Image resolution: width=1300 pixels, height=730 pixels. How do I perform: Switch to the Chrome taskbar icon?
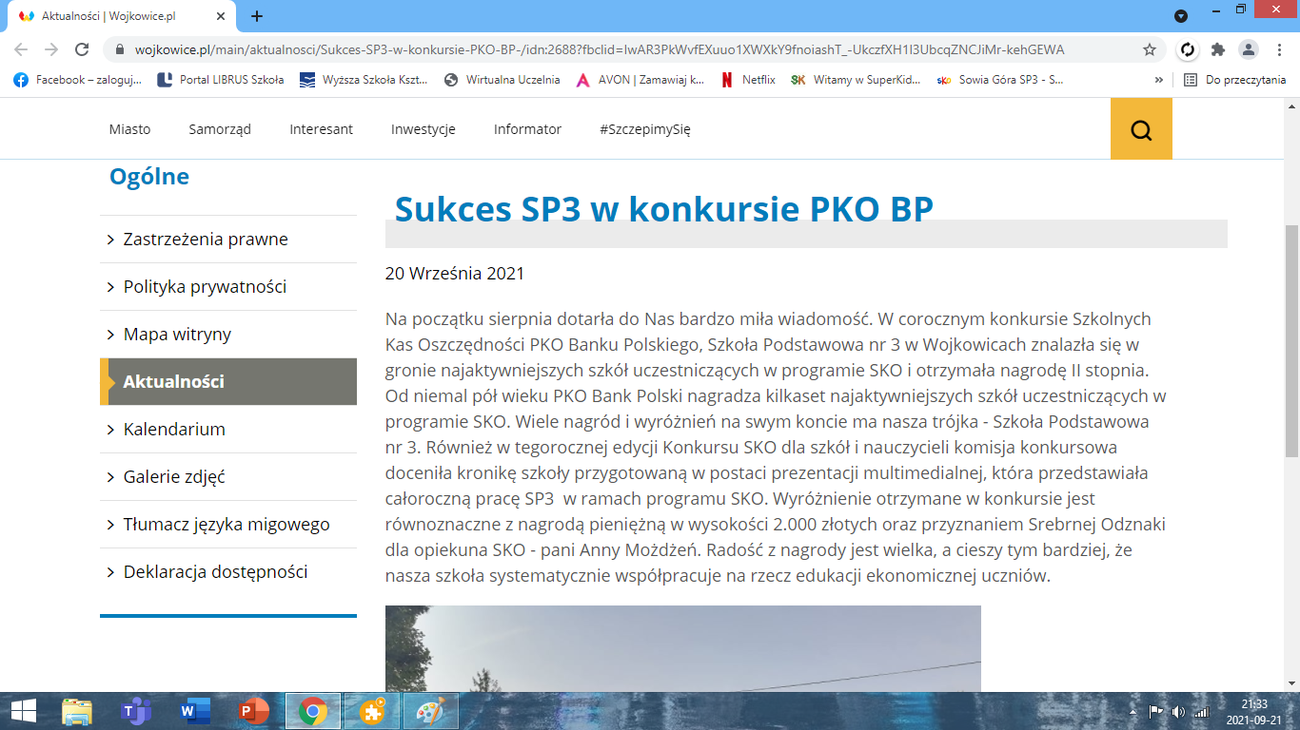(313, 711)
